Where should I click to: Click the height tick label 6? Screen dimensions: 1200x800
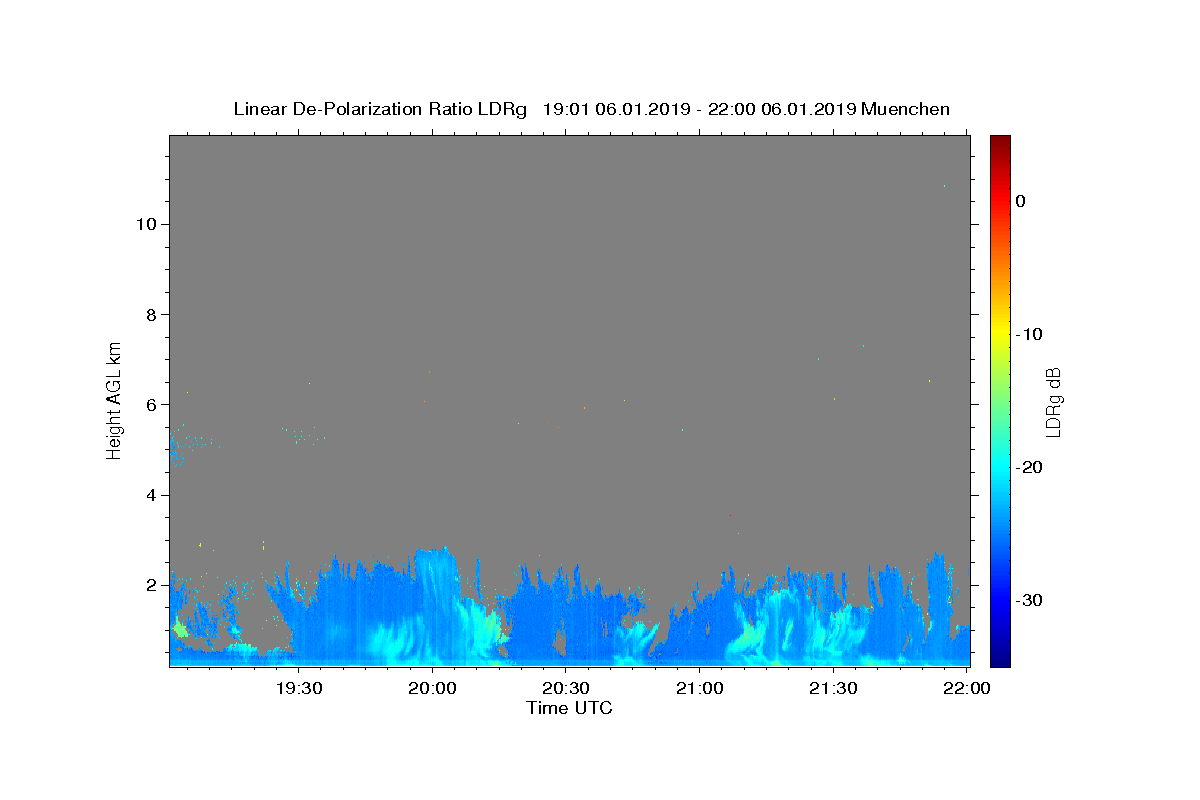(x=151, y=404)
